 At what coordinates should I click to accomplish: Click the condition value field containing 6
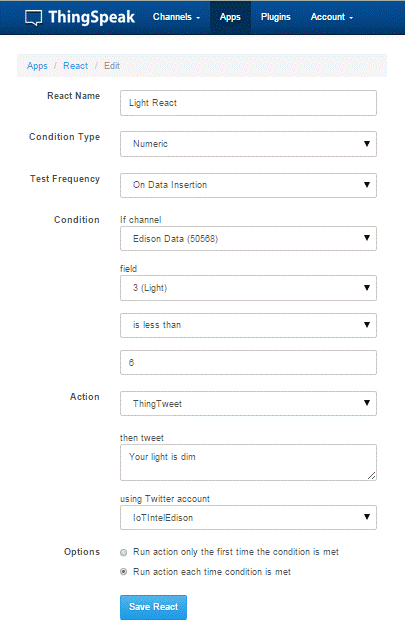248,362
